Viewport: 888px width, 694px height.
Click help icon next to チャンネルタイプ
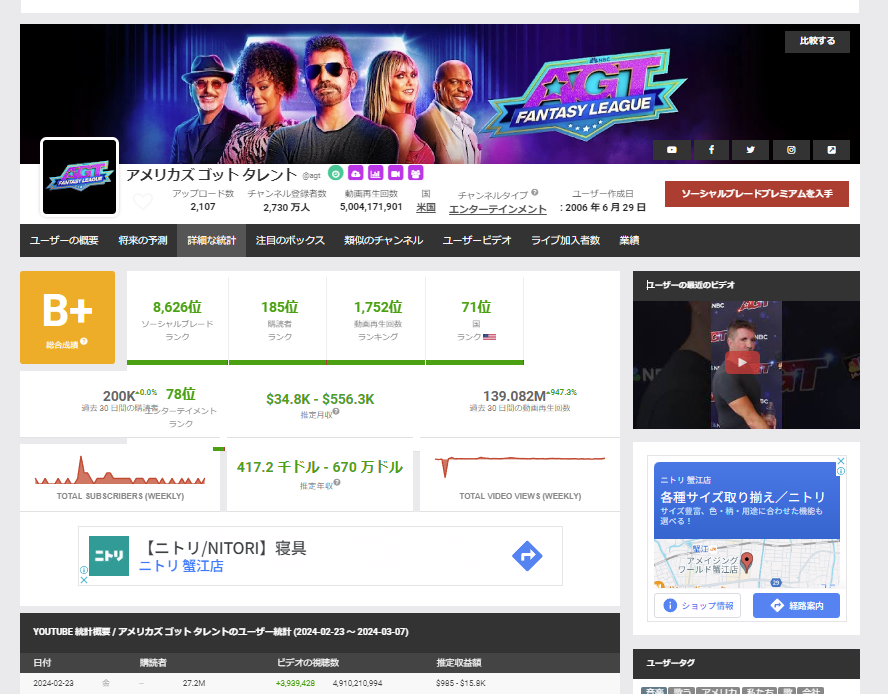535,192
